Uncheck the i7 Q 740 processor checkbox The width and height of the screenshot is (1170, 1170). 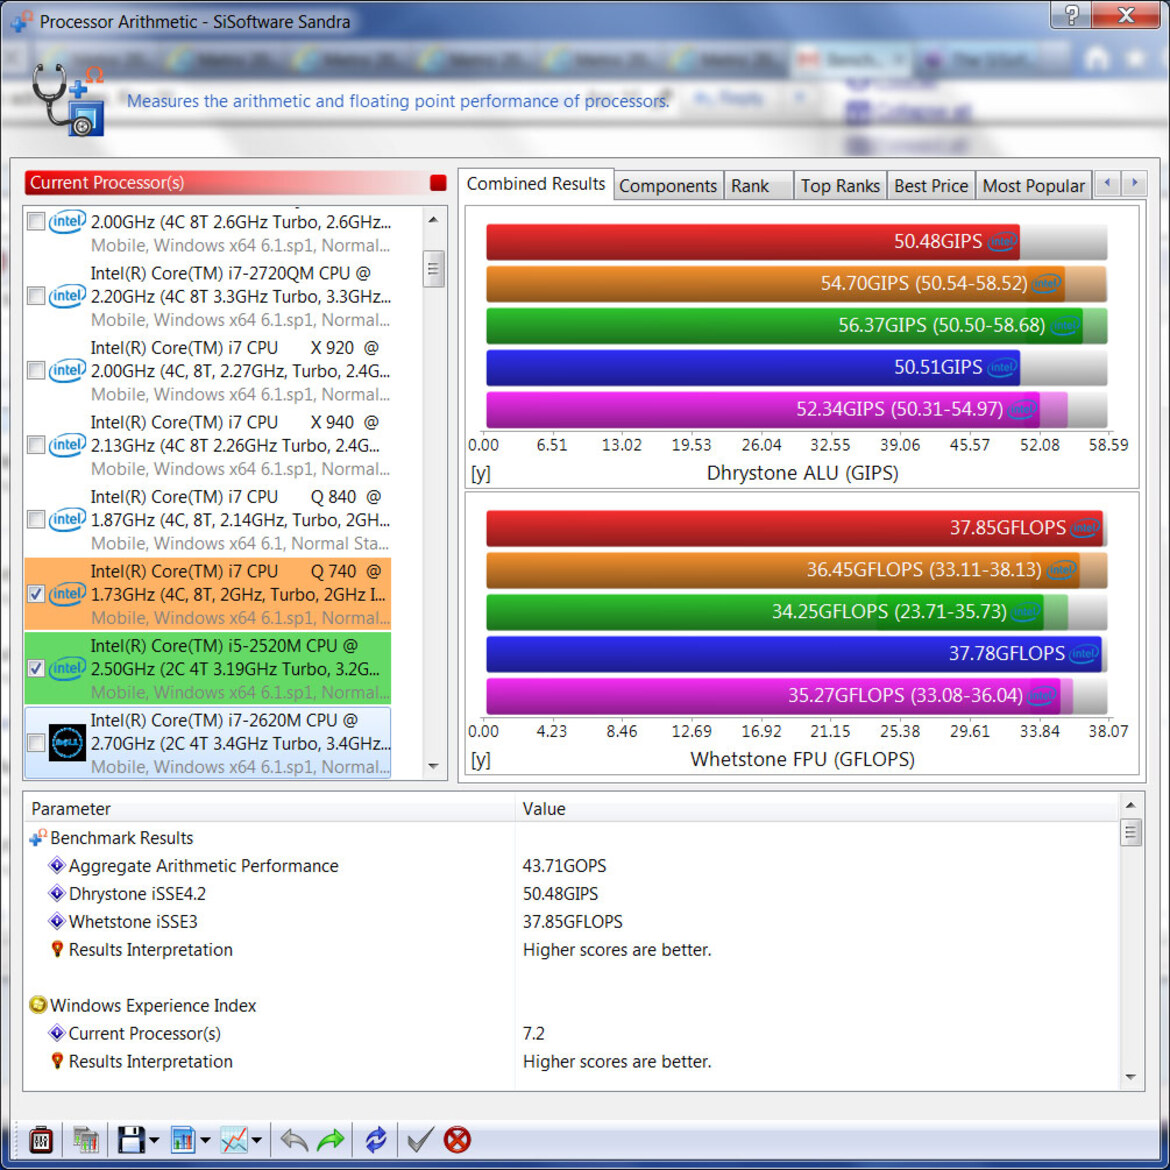(x=36, y=594)
